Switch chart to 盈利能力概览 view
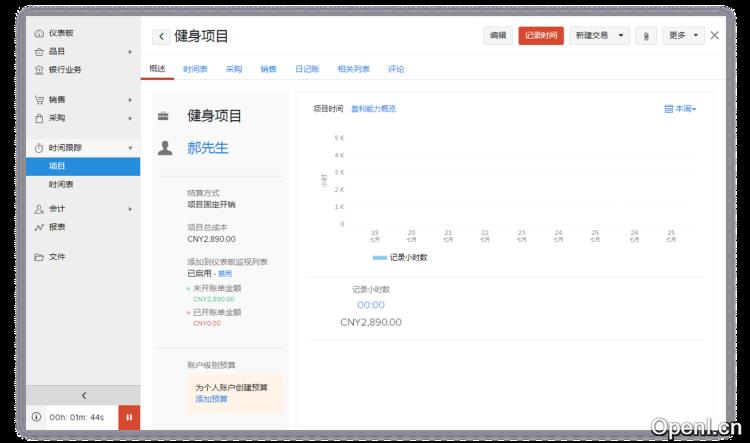 (x=373, y=109)
